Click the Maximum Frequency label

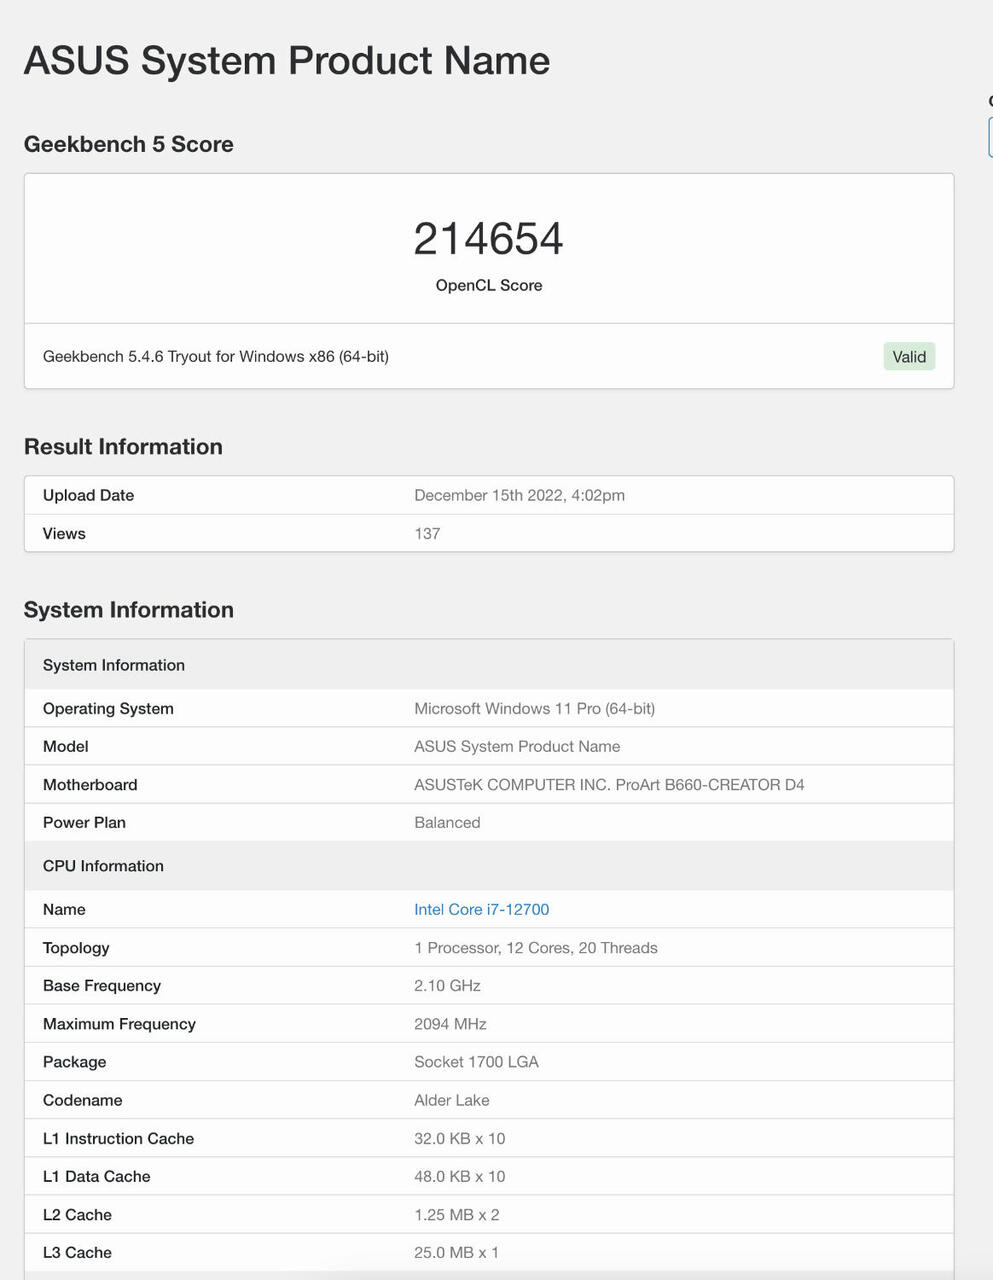pos(119,1024)
